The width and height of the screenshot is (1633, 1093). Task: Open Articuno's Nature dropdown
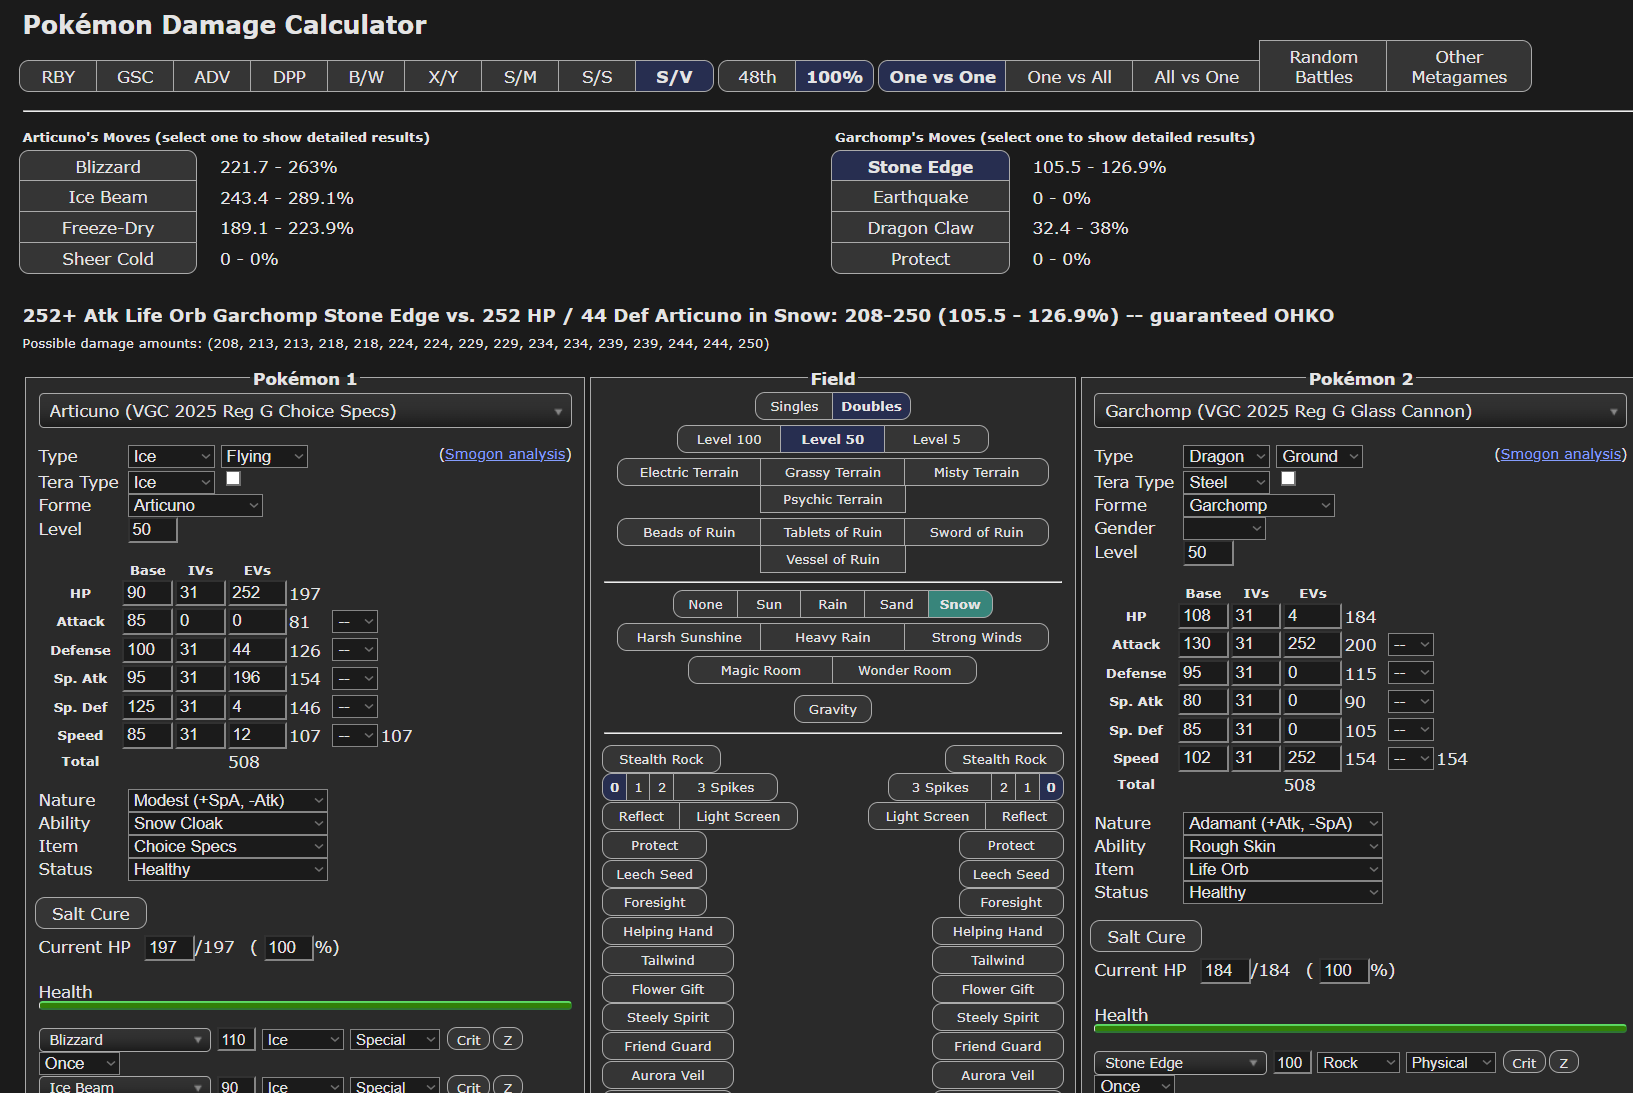coord(228,800)
